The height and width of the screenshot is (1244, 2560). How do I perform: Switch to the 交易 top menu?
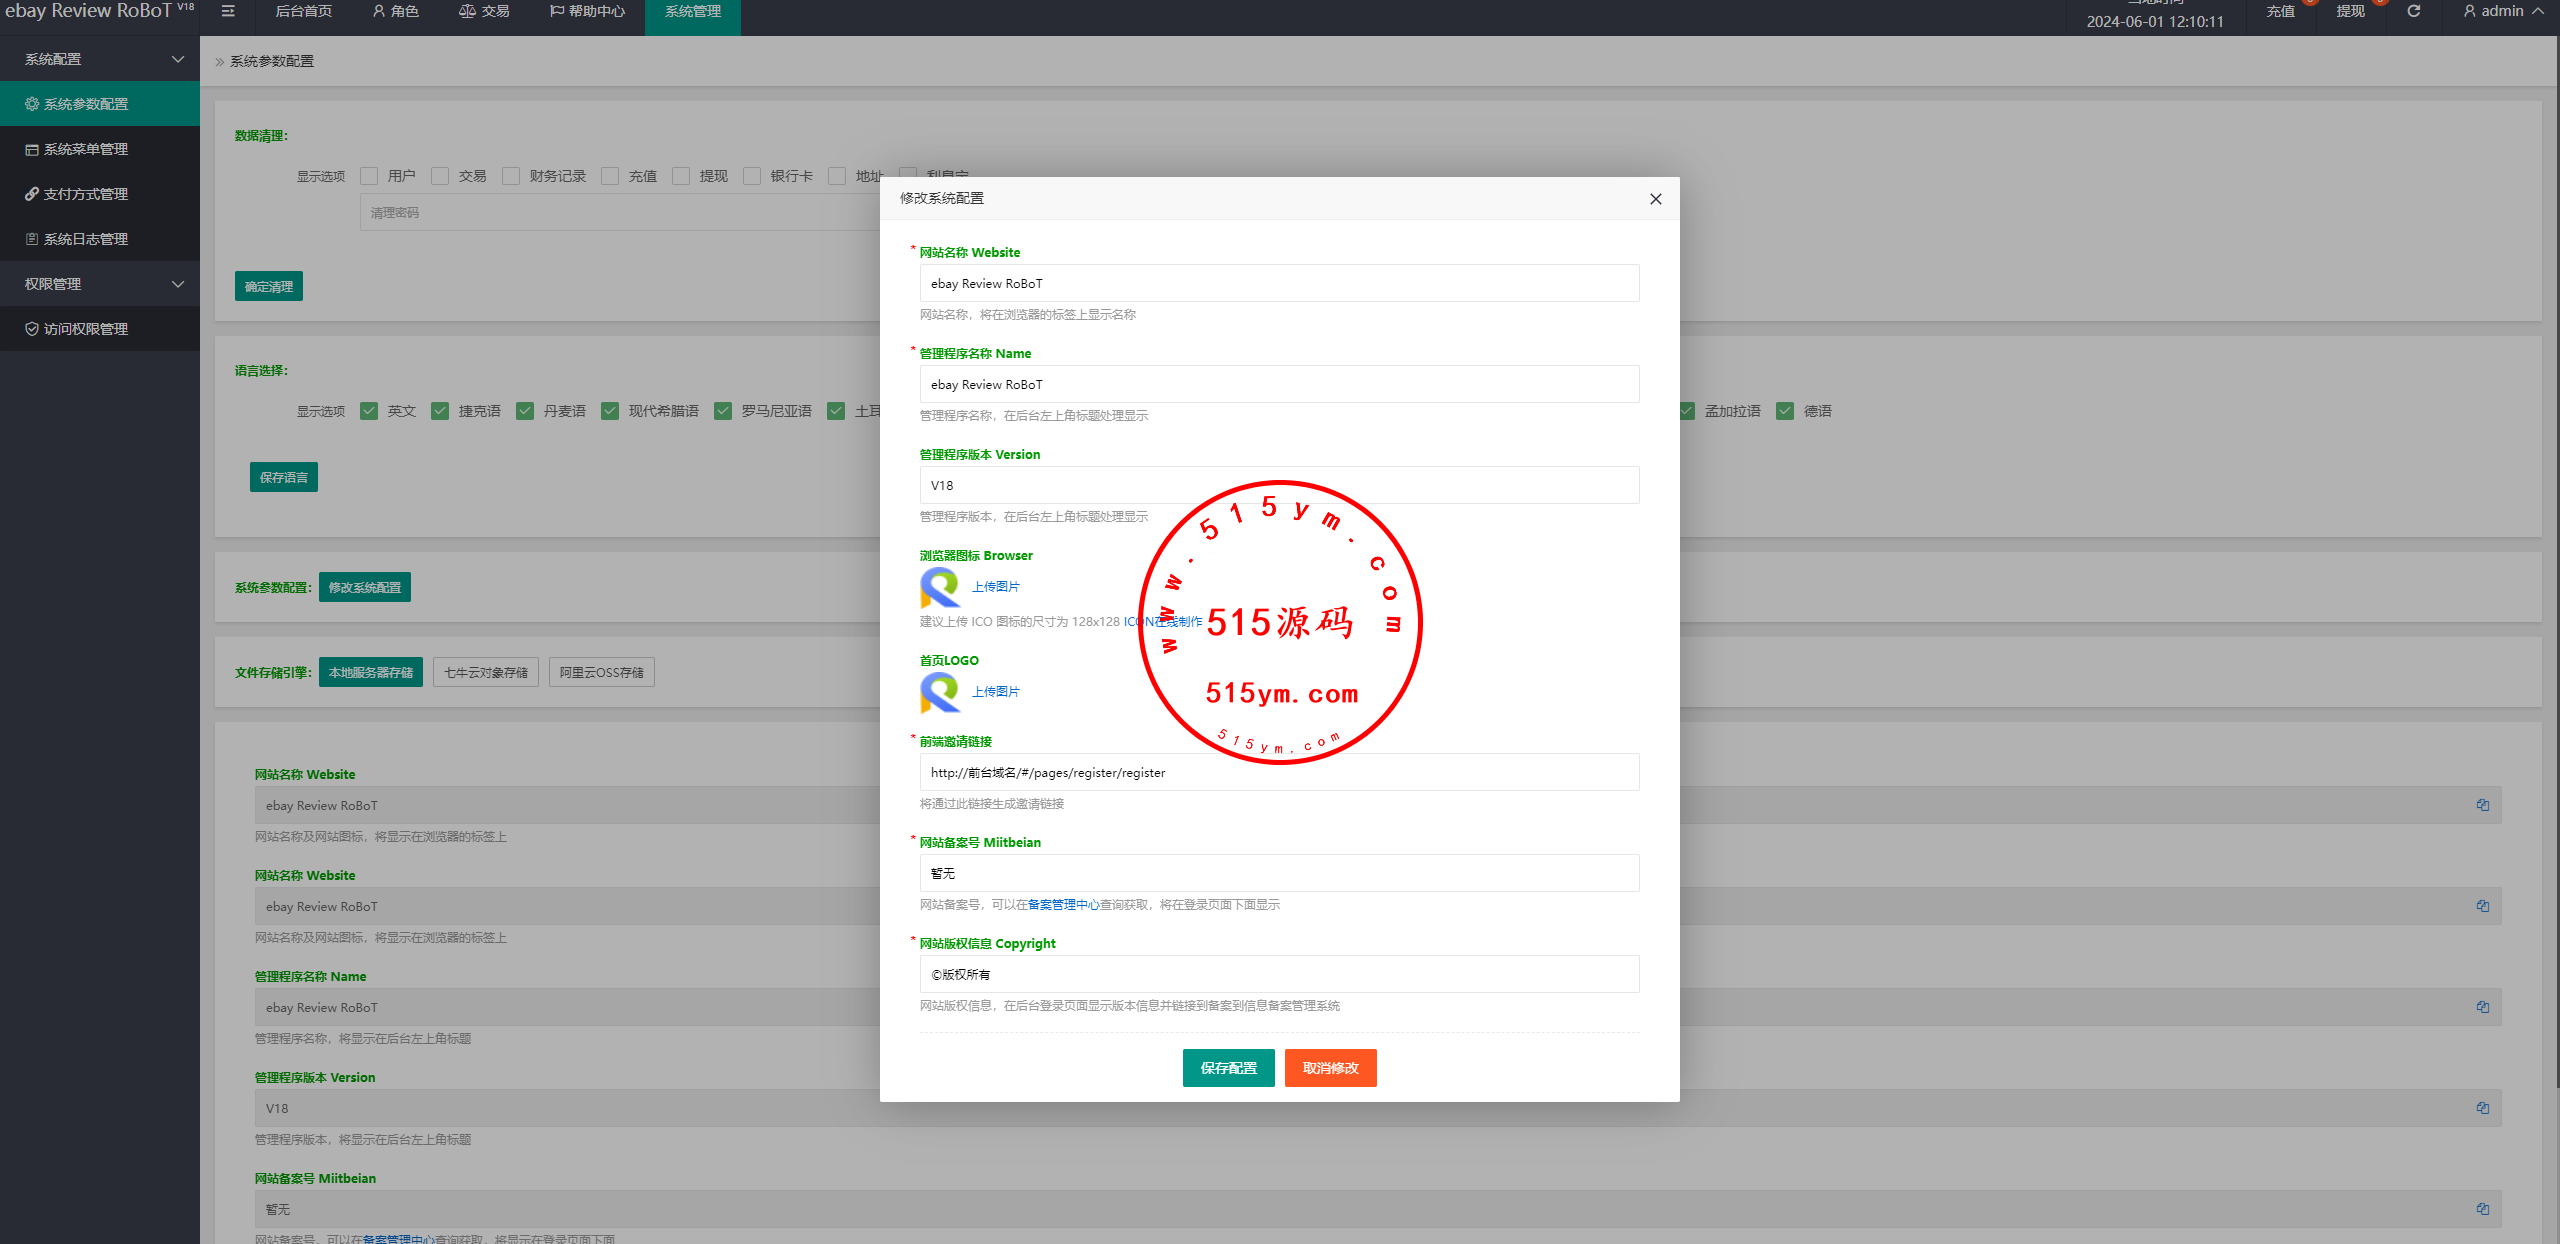click(485, 11)
